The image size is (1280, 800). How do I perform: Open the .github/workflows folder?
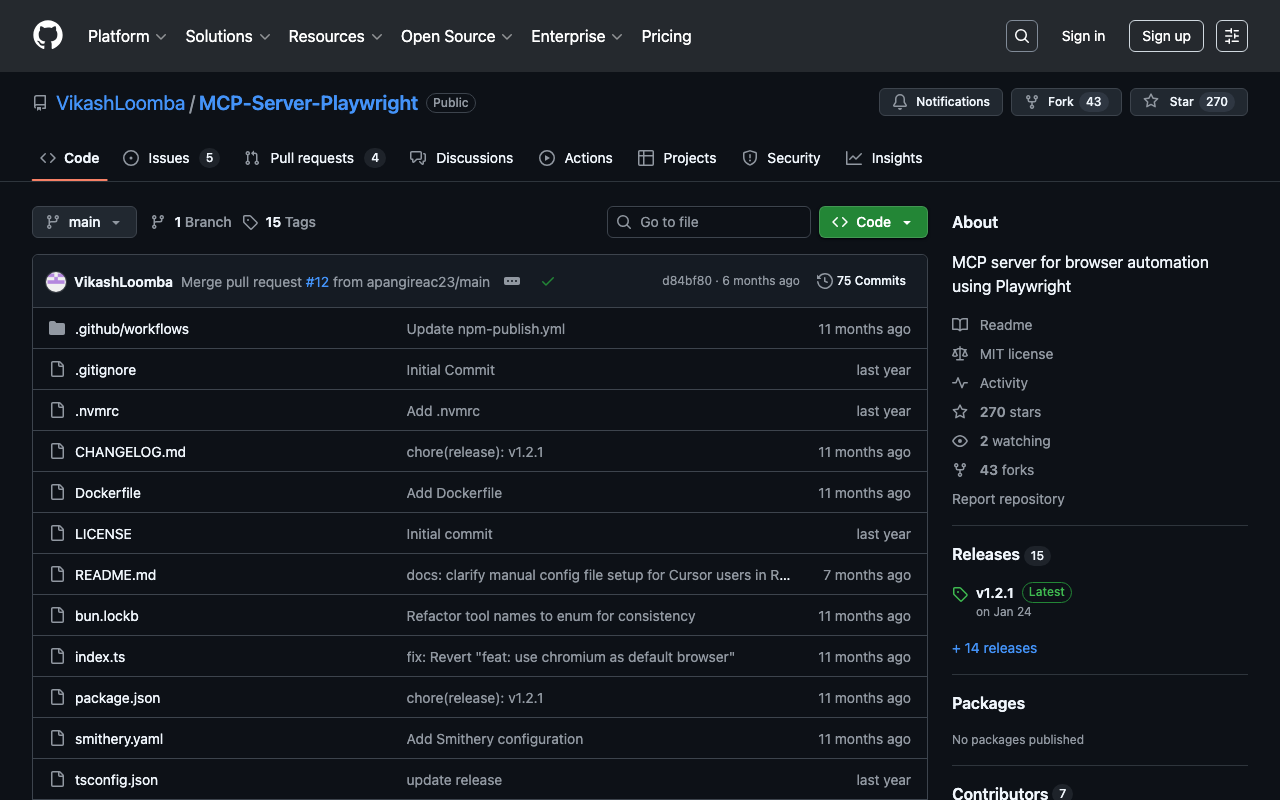pyautogui.click(x=131, y=329)
